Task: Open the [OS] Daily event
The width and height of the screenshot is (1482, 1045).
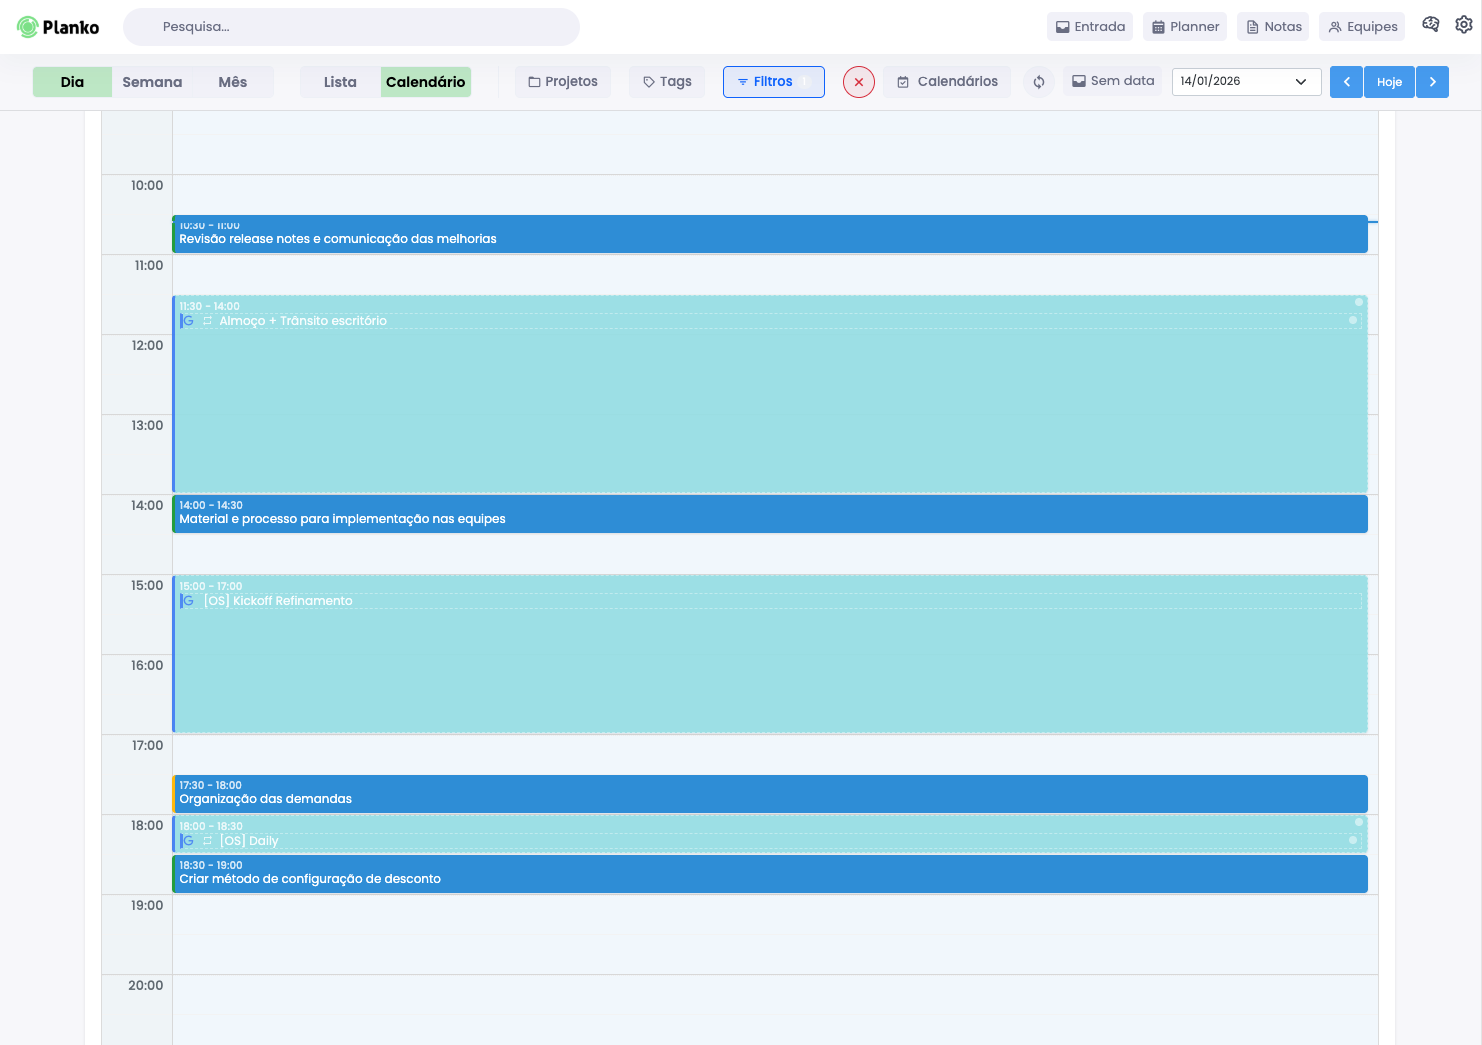Action: tap(770, 834)
